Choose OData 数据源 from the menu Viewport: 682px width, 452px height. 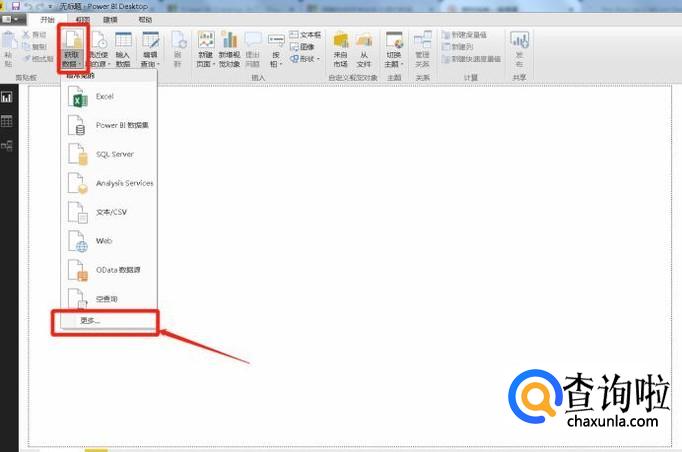point(109,270)
